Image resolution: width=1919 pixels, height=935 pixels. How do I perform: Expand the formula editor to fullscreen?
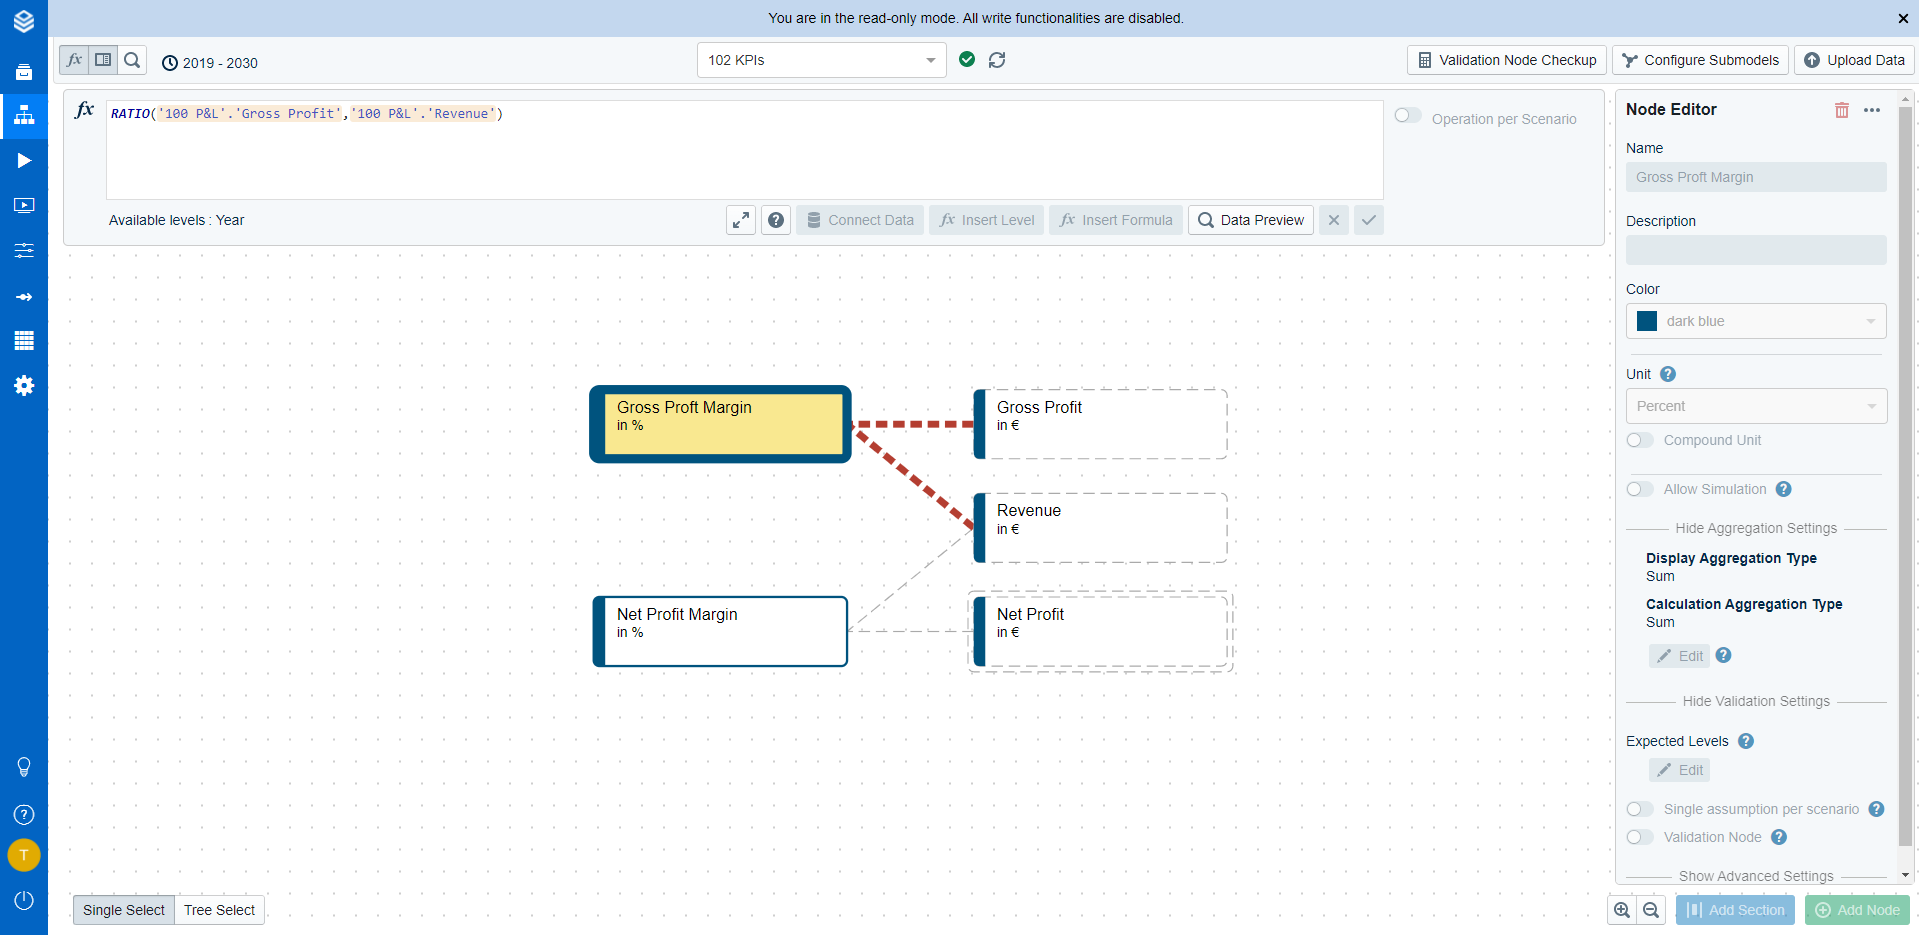pyautogui.click(x=740, y=220)
